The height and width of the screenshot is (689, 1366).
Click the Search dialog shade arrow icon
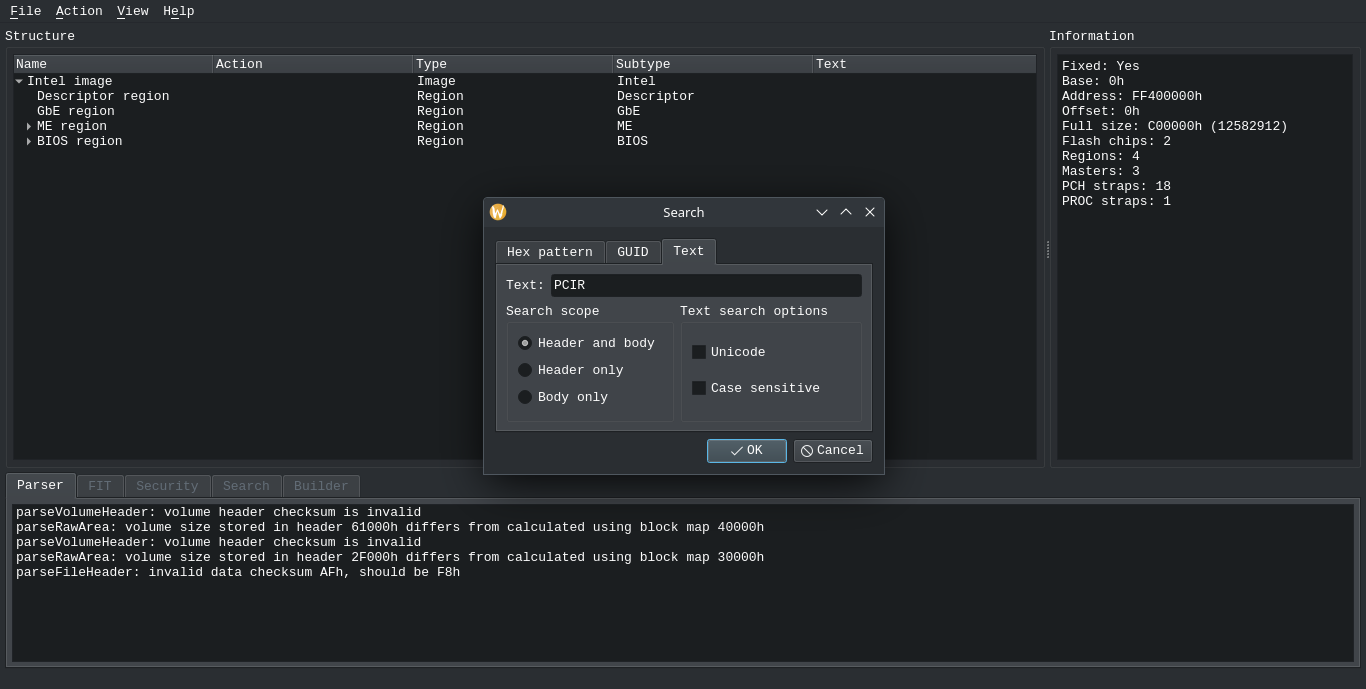(822, 212)
